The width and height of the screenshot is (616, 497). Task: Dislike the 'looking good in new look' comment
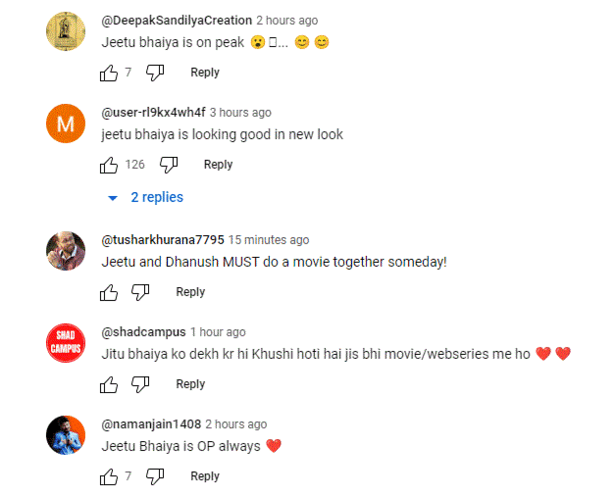(x=169, y=164)
